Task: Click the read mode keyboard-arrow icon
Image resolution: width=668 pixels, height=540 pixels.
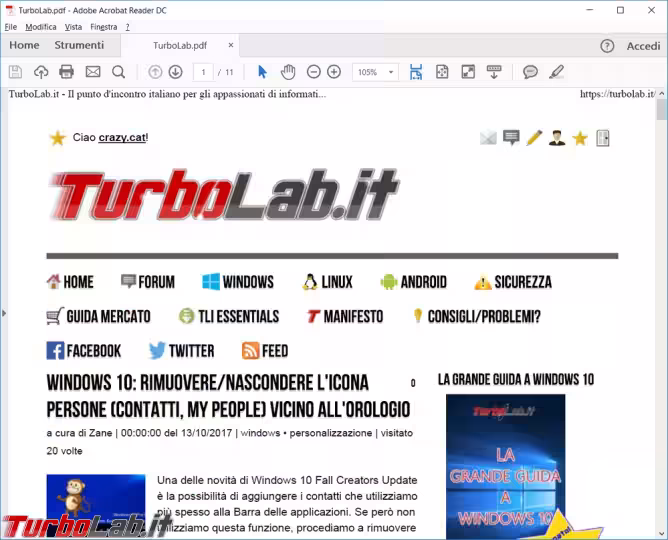Action: 494,72
